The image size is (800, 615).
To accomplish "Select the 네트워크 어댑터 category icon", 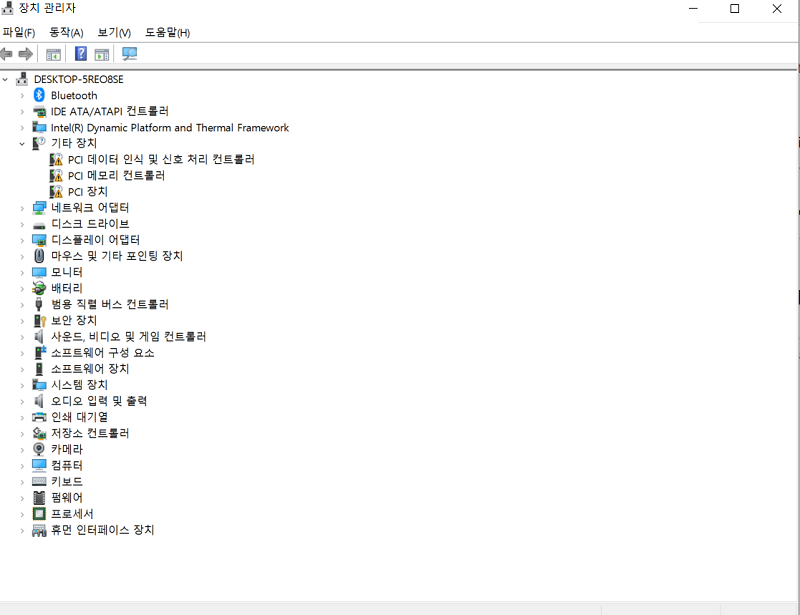I will 39,207.
